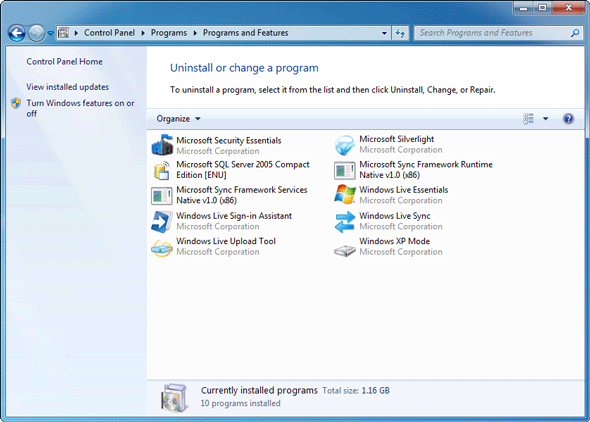Maximize the Programs and Features window

point(542,8)
